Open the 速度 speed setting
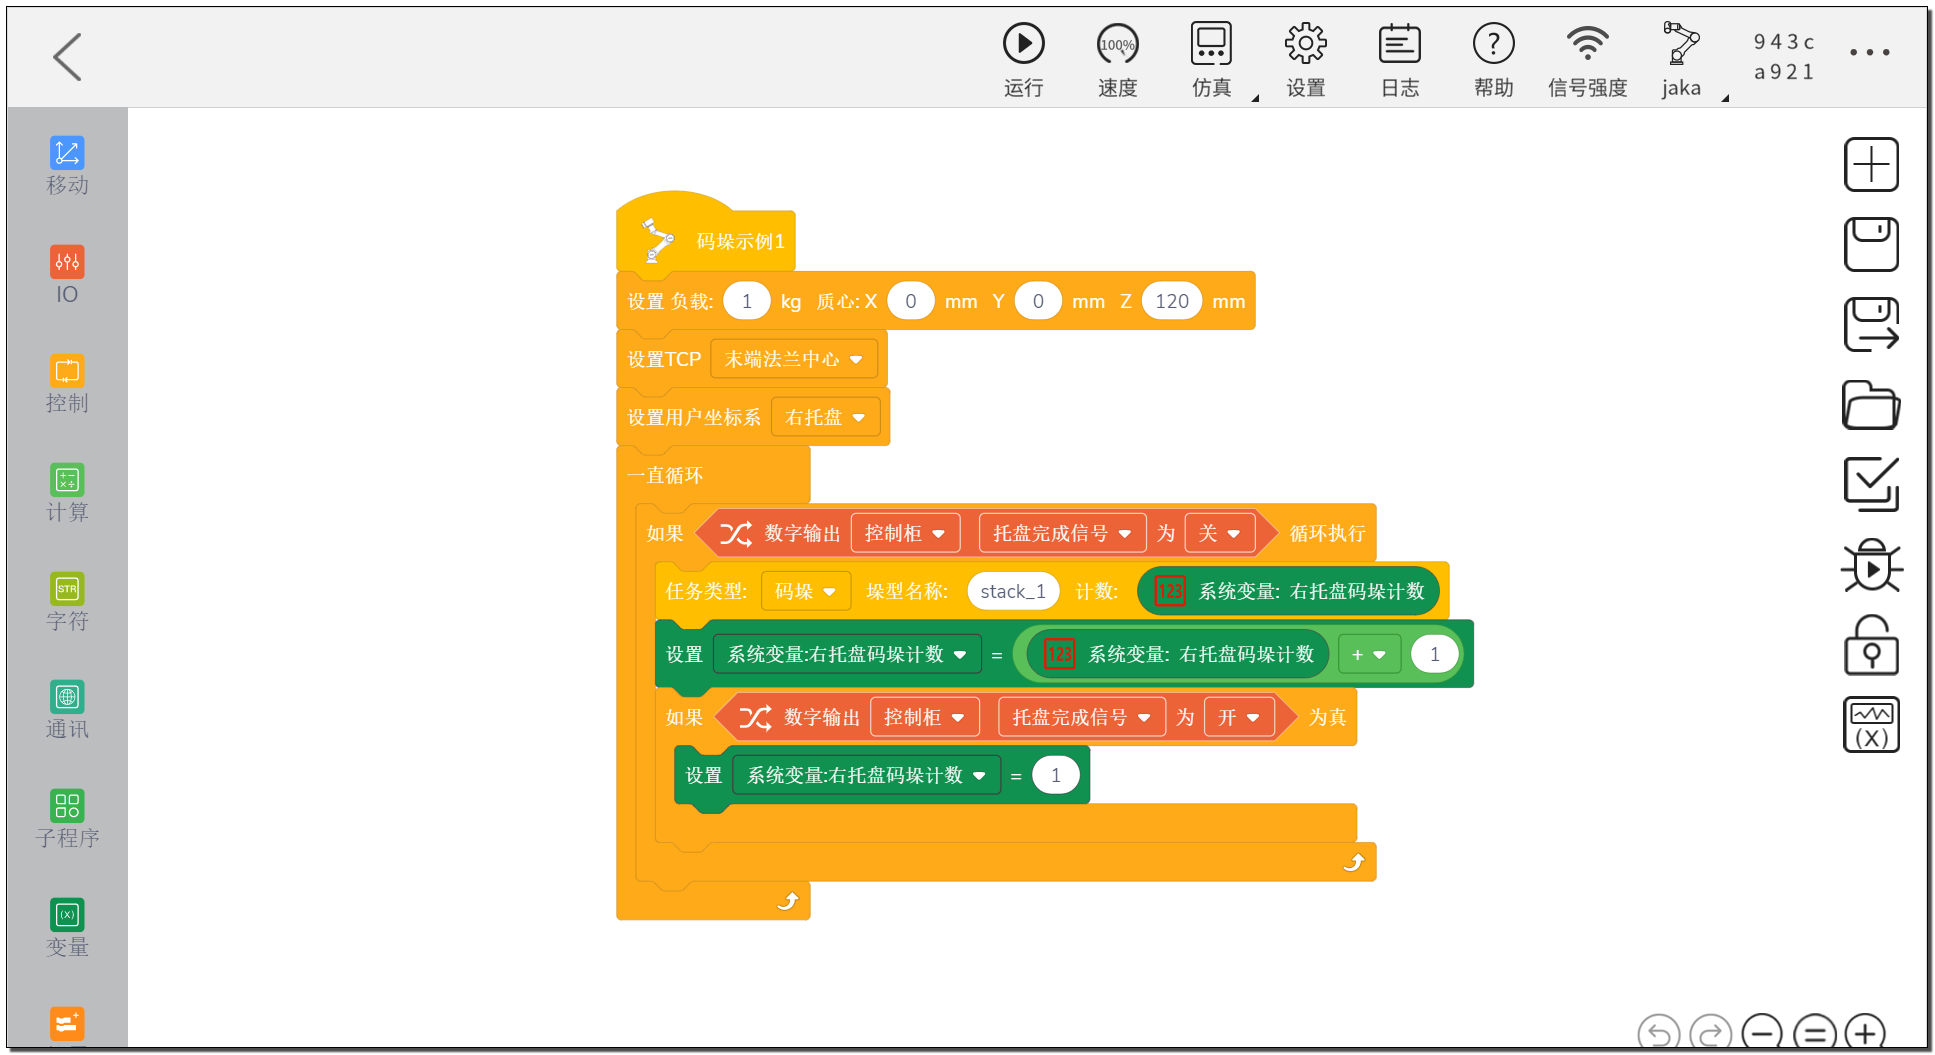1935x1055 pixels. tap(1117, 60)
